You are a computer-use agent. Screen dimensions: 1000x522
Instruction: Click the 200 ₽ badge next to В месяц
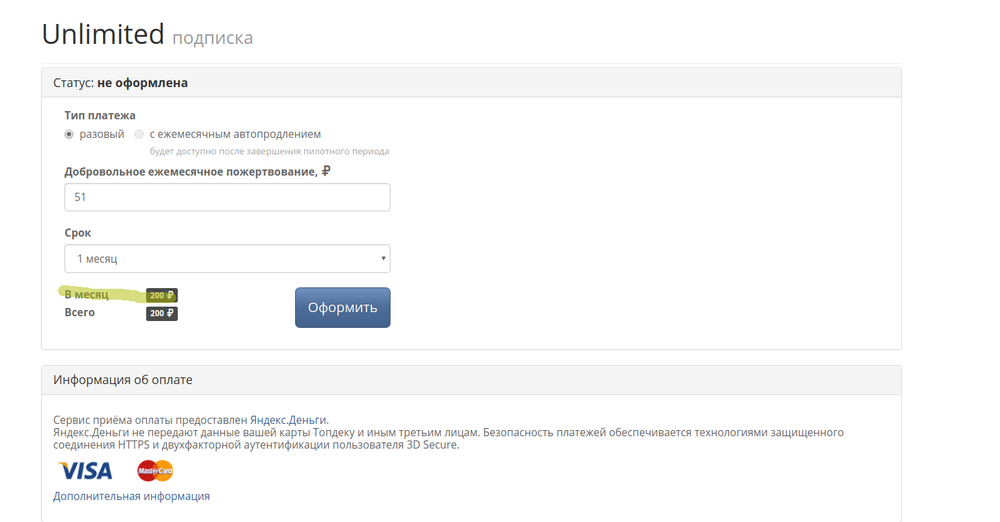(162, 296)
